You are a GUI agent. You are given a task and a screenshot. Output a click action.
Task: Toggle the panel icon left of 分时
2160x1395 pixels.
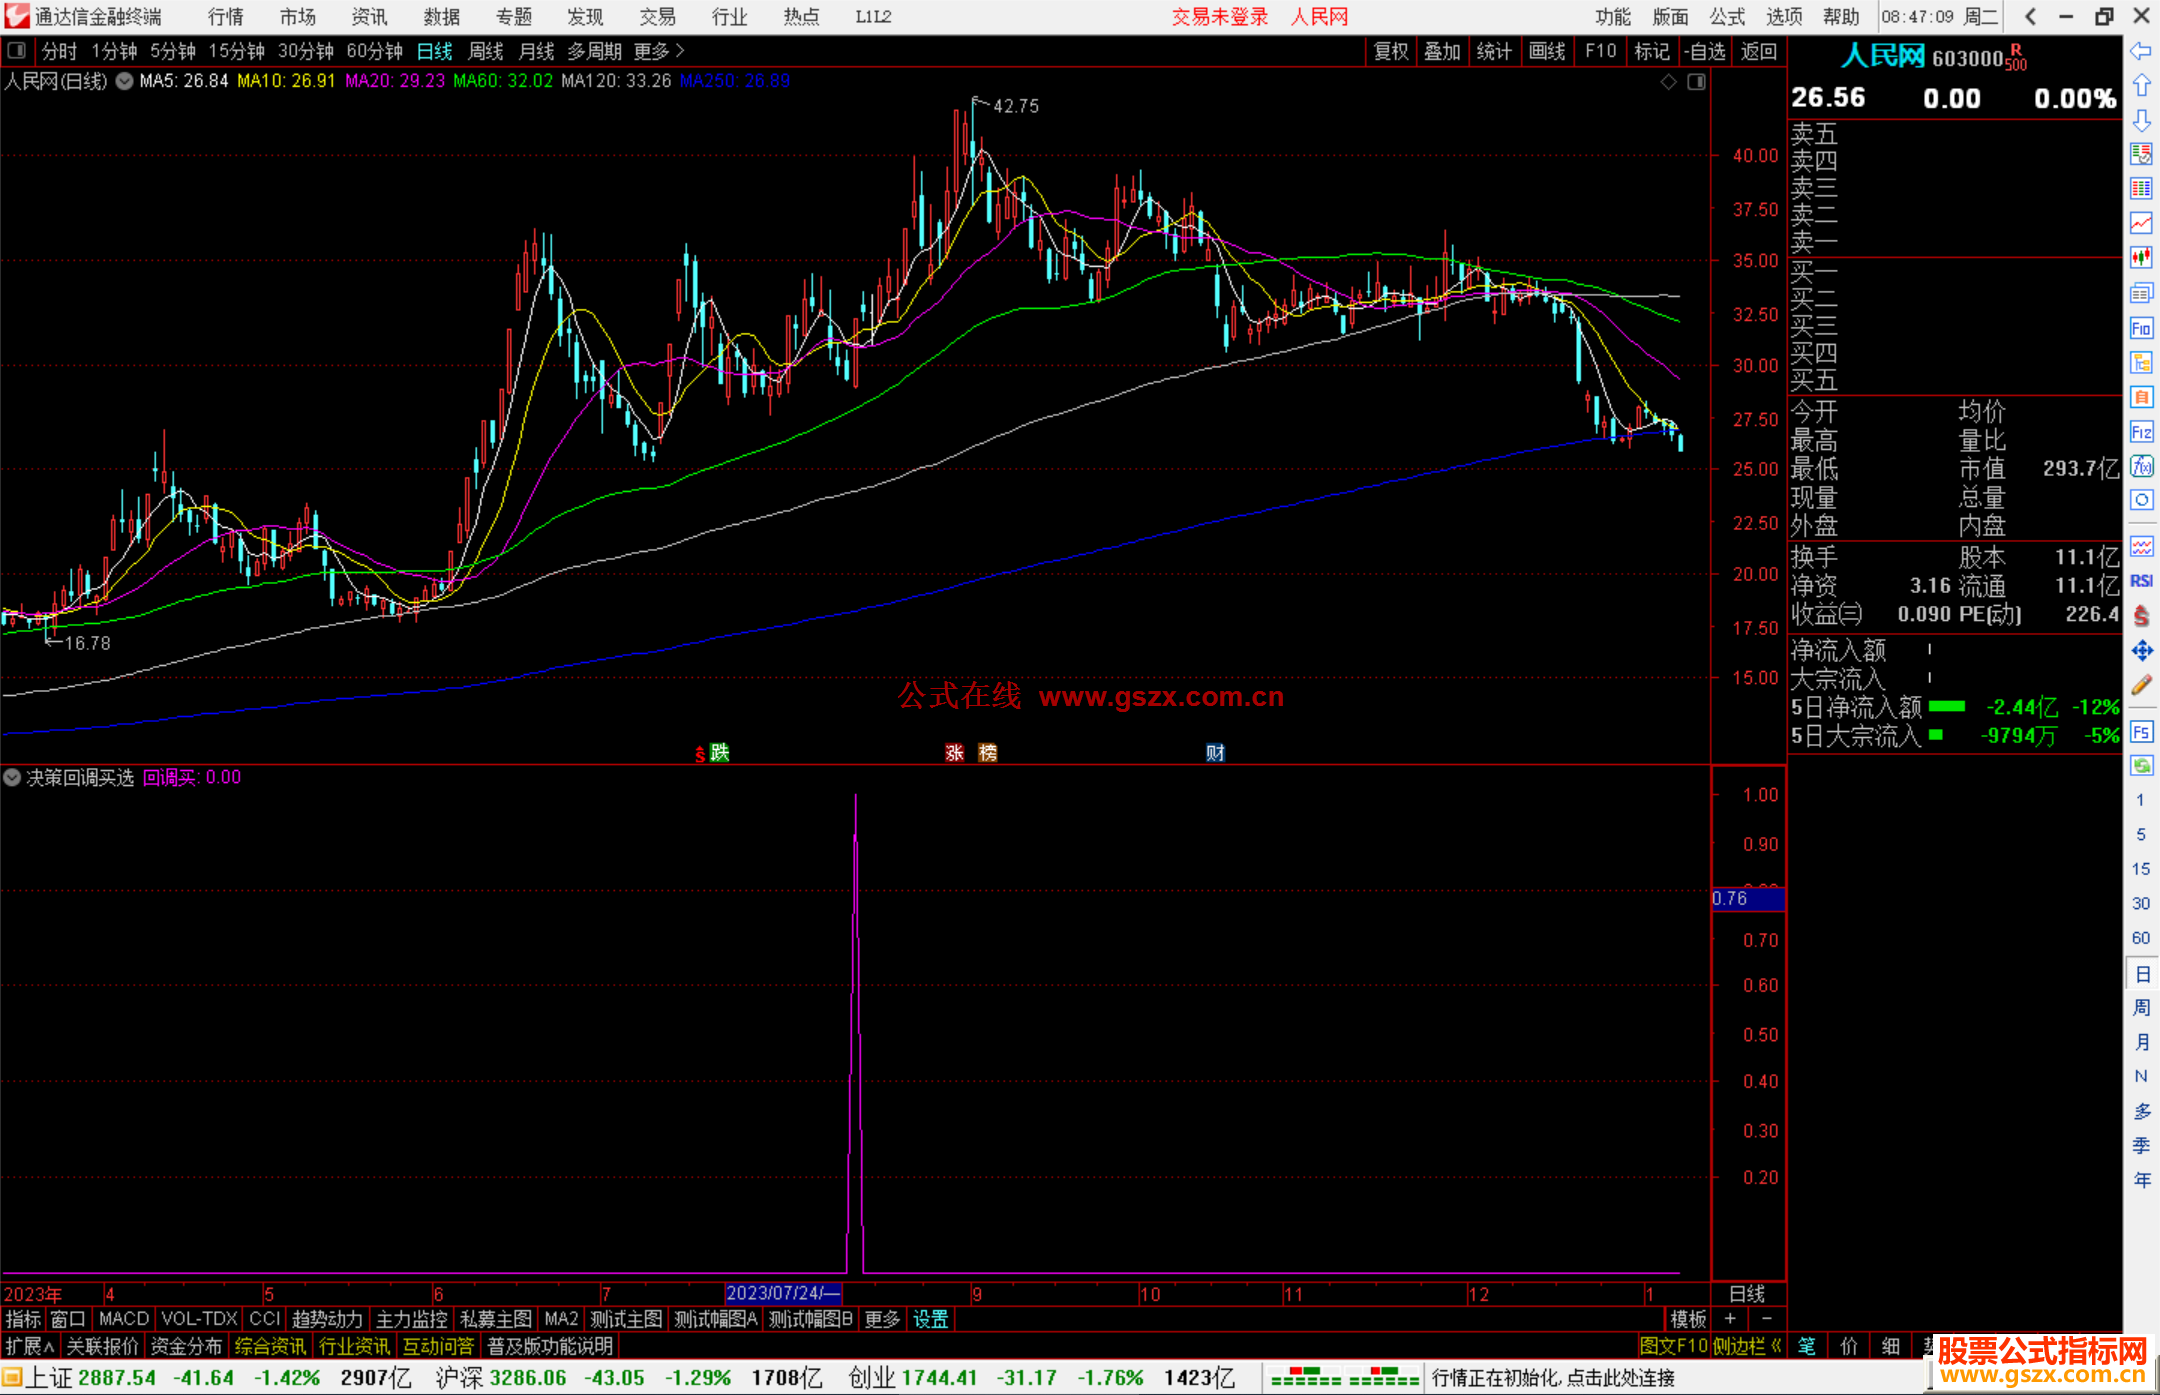click(x=16, y=50)
